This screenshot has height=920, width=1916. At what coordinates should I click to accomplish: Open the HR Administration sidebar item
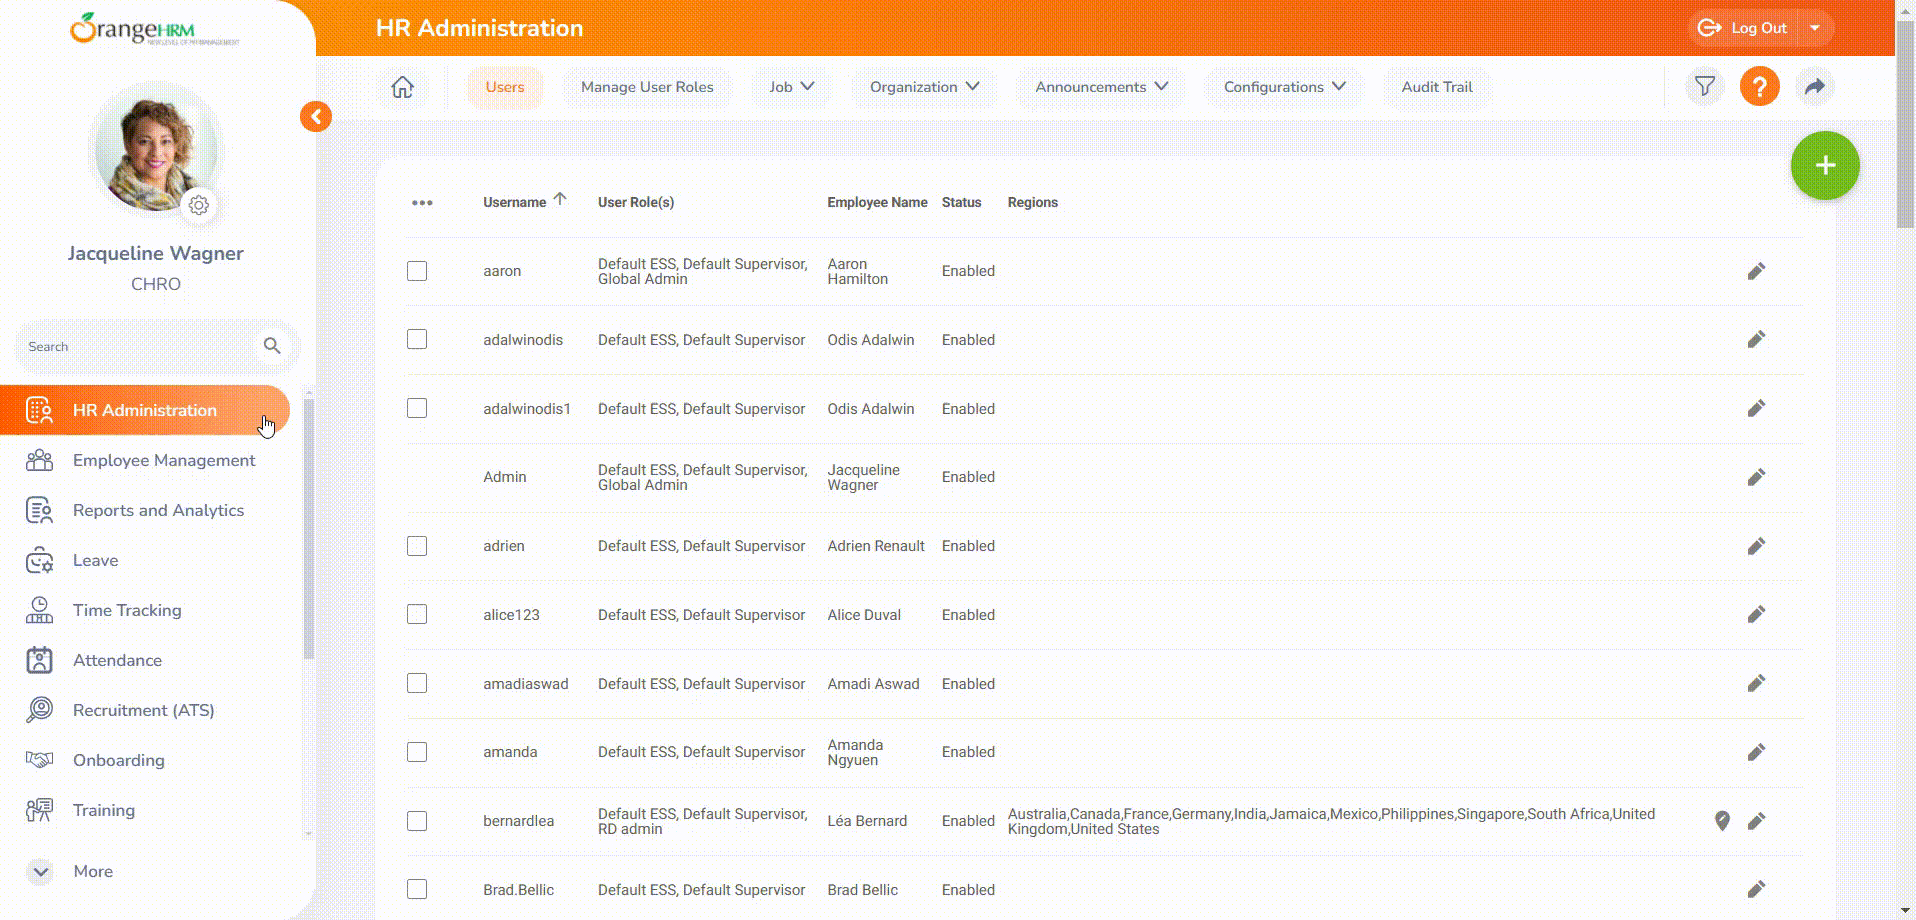(x=145, y=410)
